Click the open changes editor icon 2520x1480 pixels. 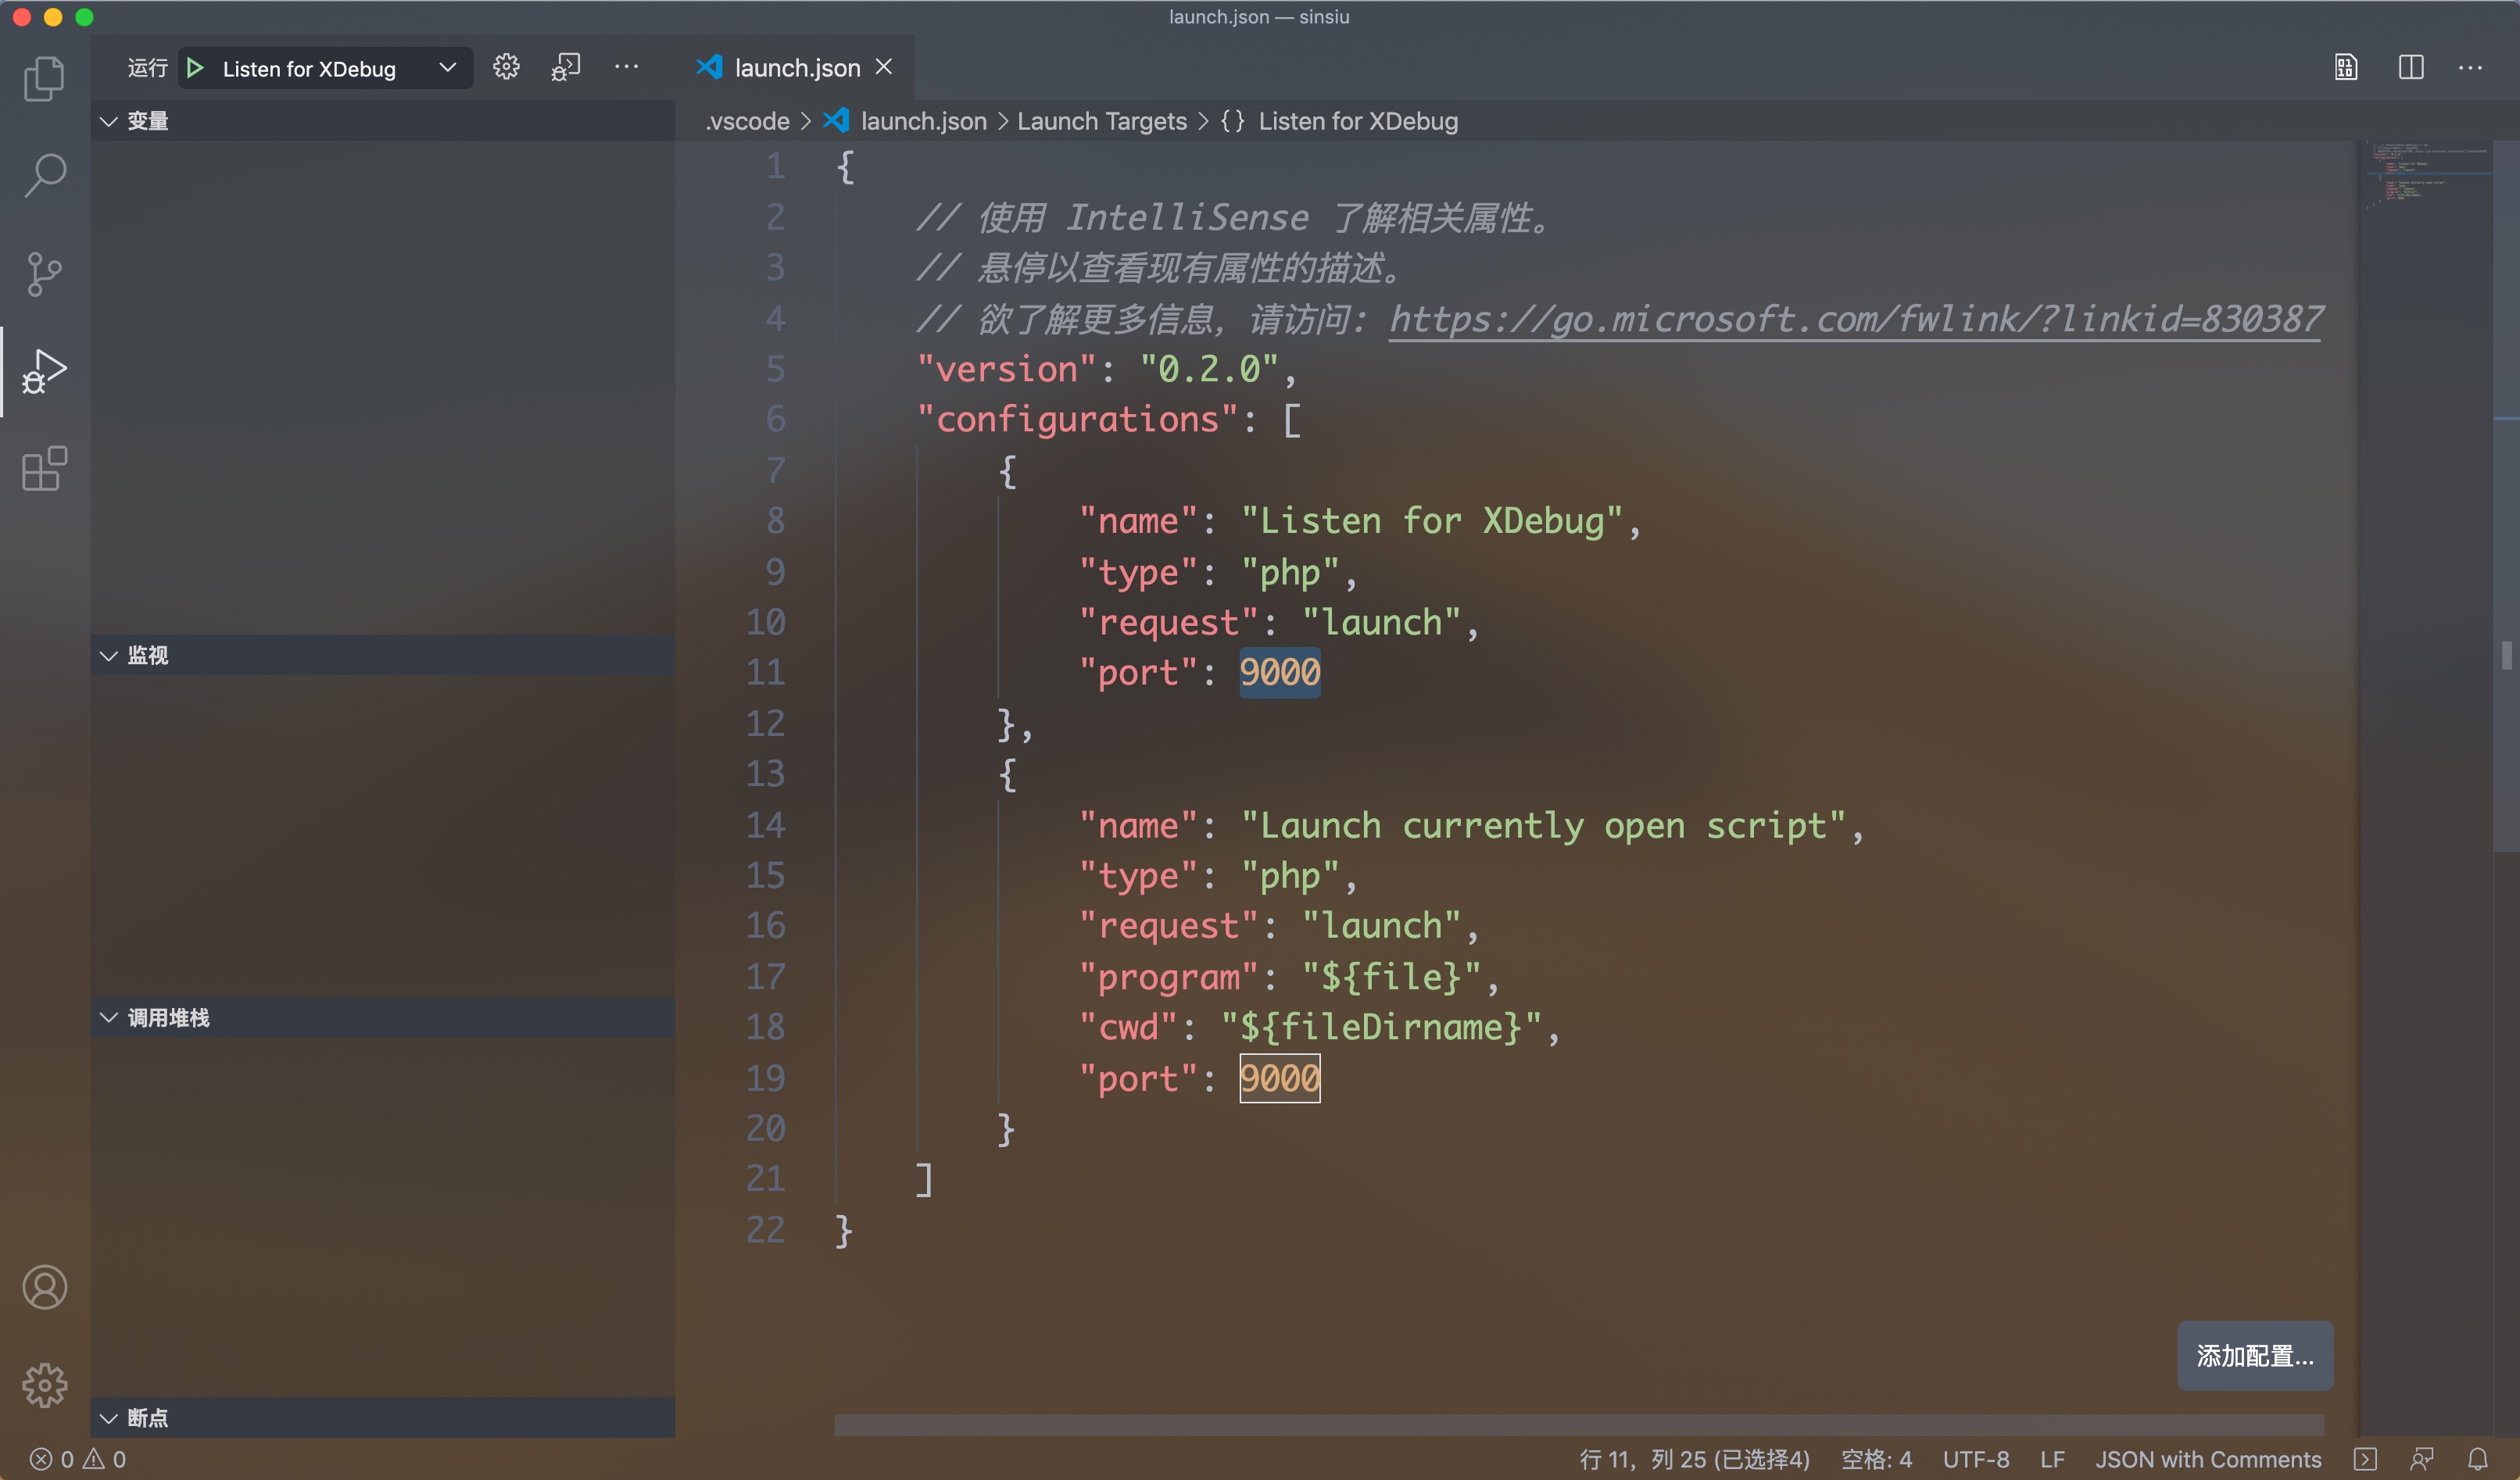2346,67
